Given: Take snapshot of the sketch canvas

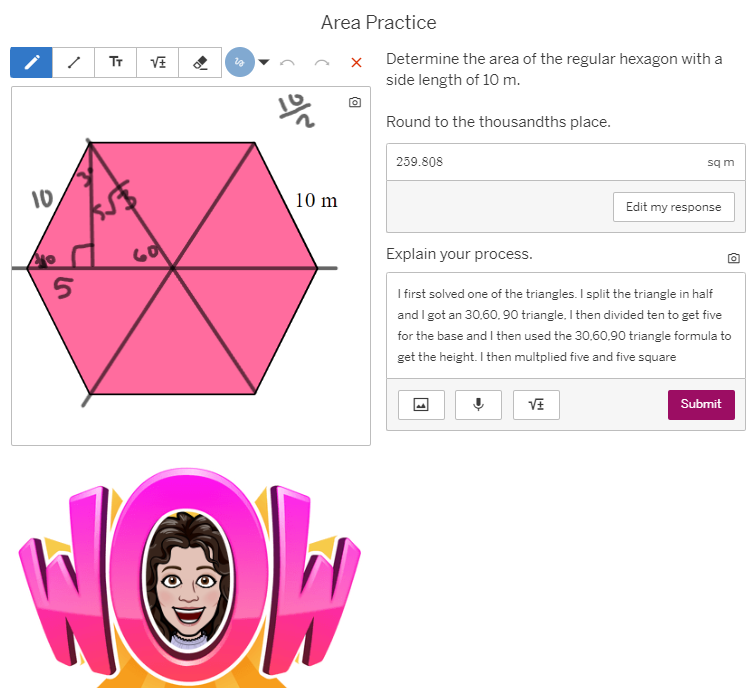Looking at the screenshot, I should [x=355, y=102].
